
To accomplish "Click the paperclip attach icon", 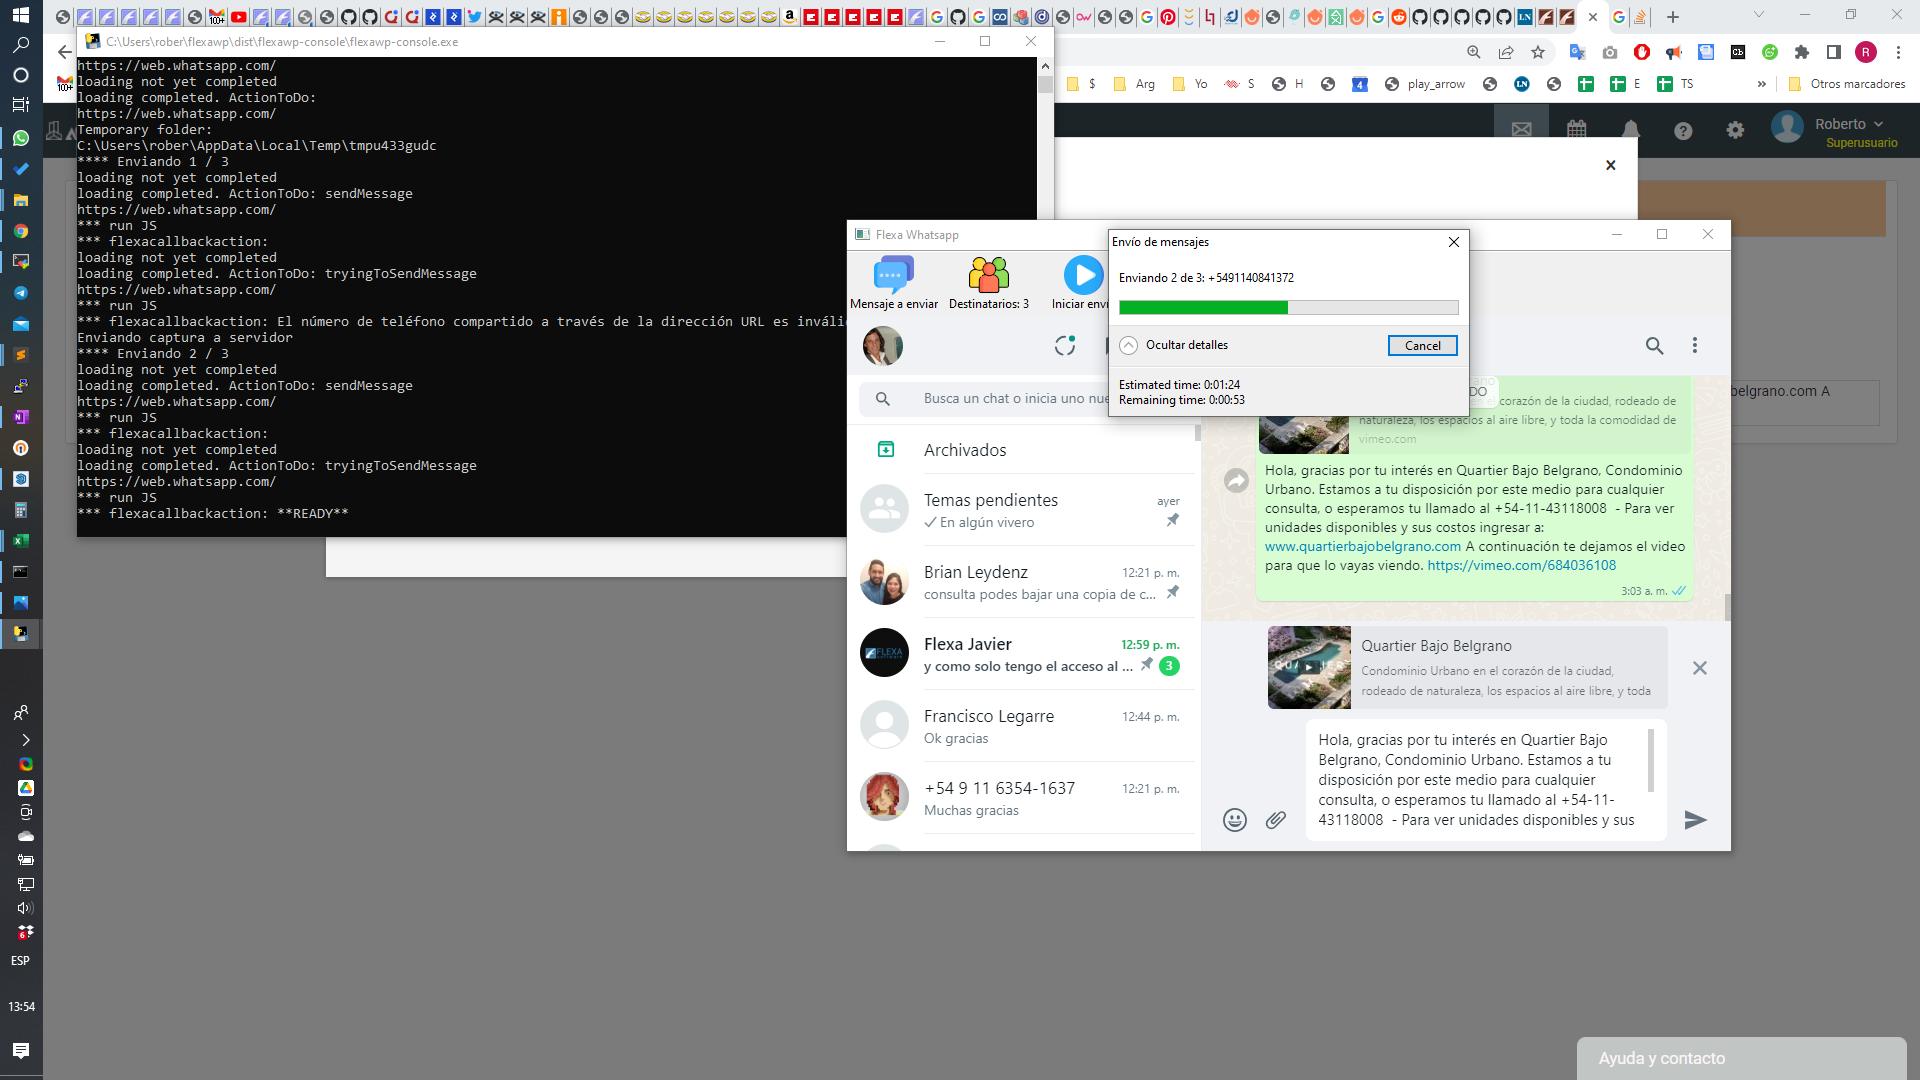I will (1275, 820).
